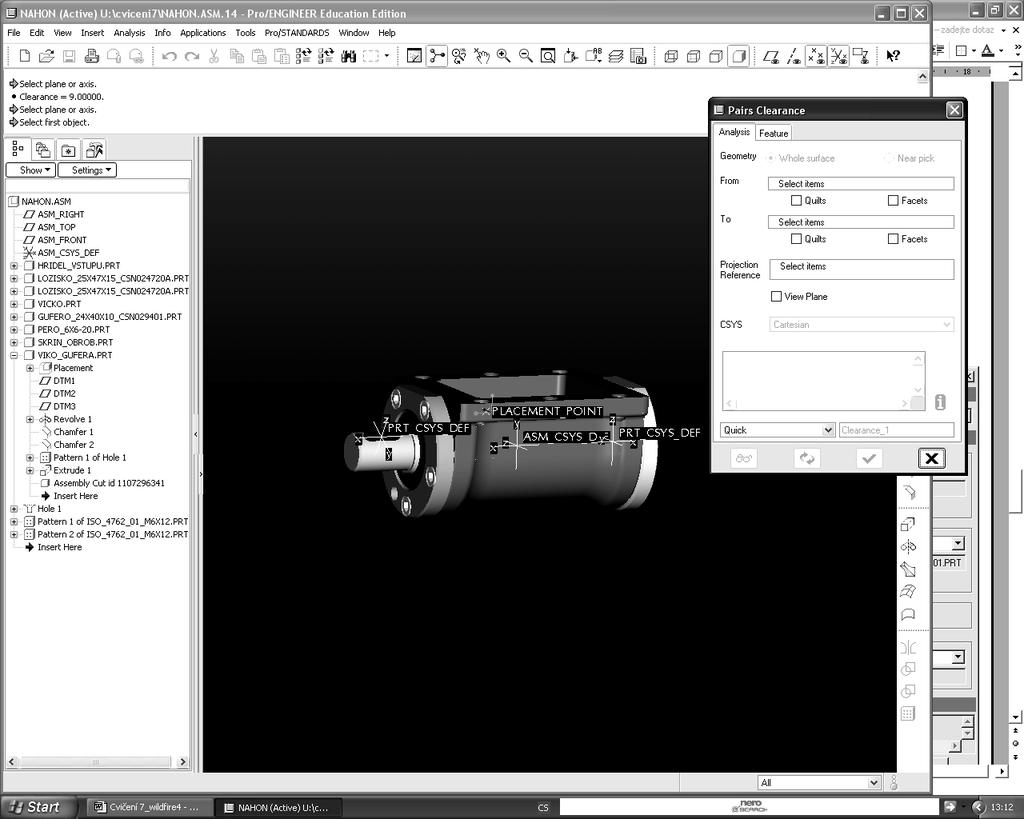Viewport: 1024px width, 819px height.
Task: Check the Quilts box under From
Action: click(x=796, y=201)
